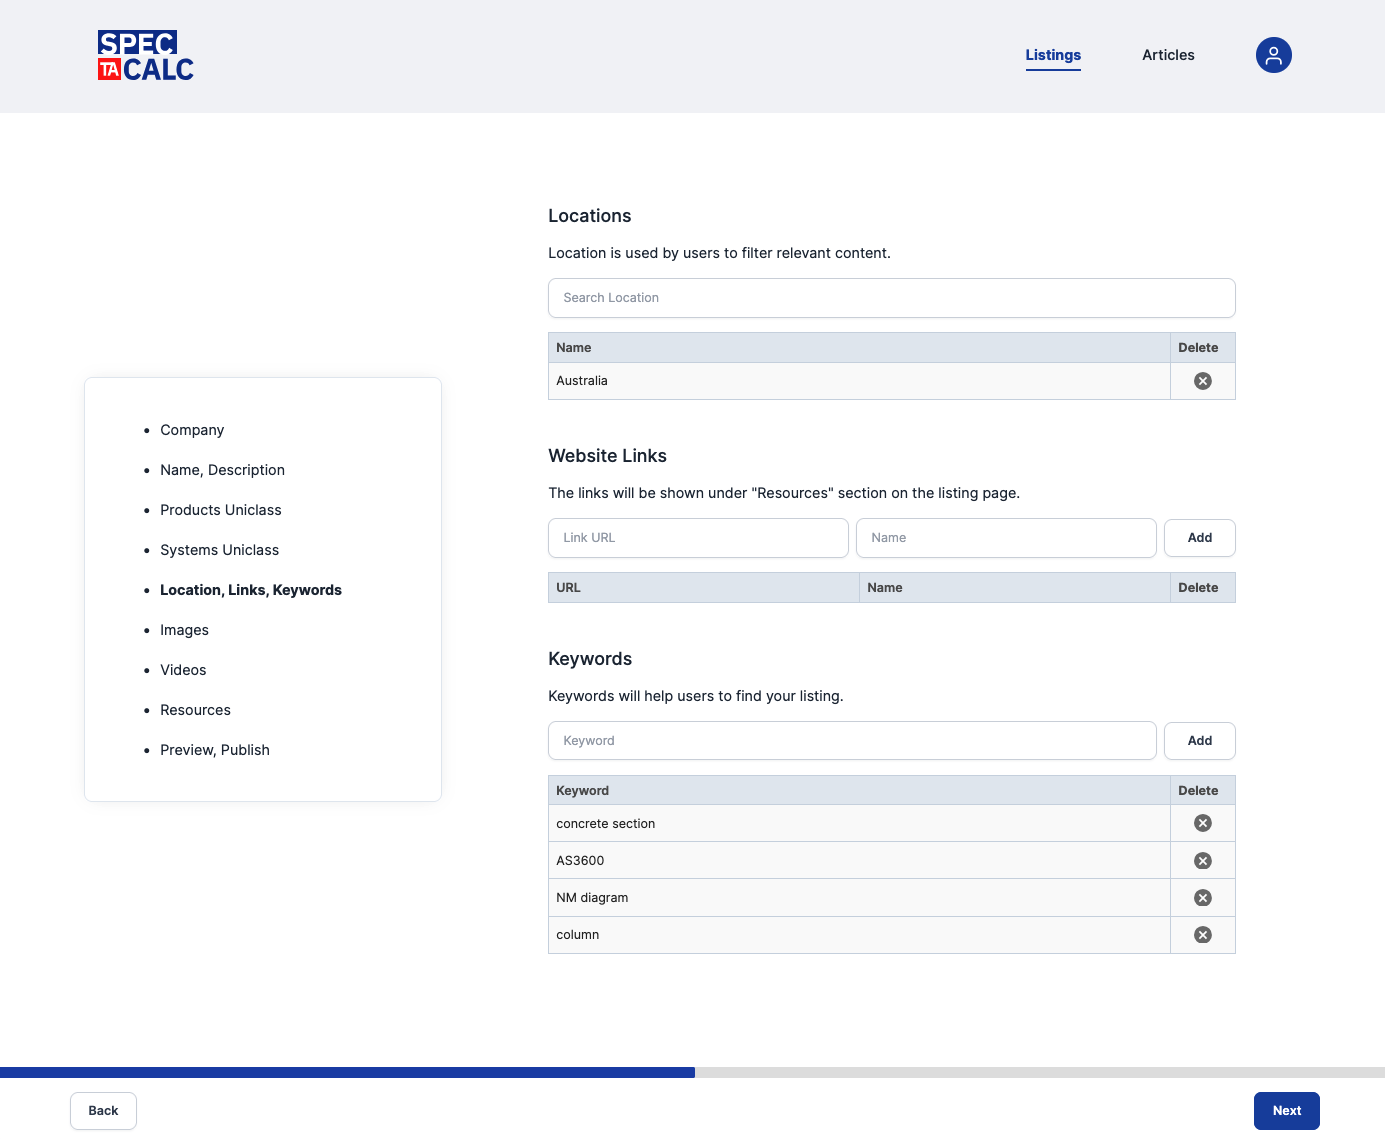This screenshot has height=1140, width=1385.
Task: Click the form progress bar
Action: pyautogui.click(x=692, y=1072)
